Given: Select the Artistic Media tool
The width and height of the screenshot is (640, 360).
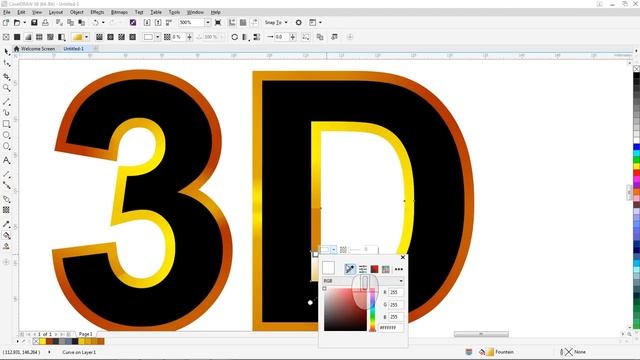Looking at the screenshot, I should (7, 112).
